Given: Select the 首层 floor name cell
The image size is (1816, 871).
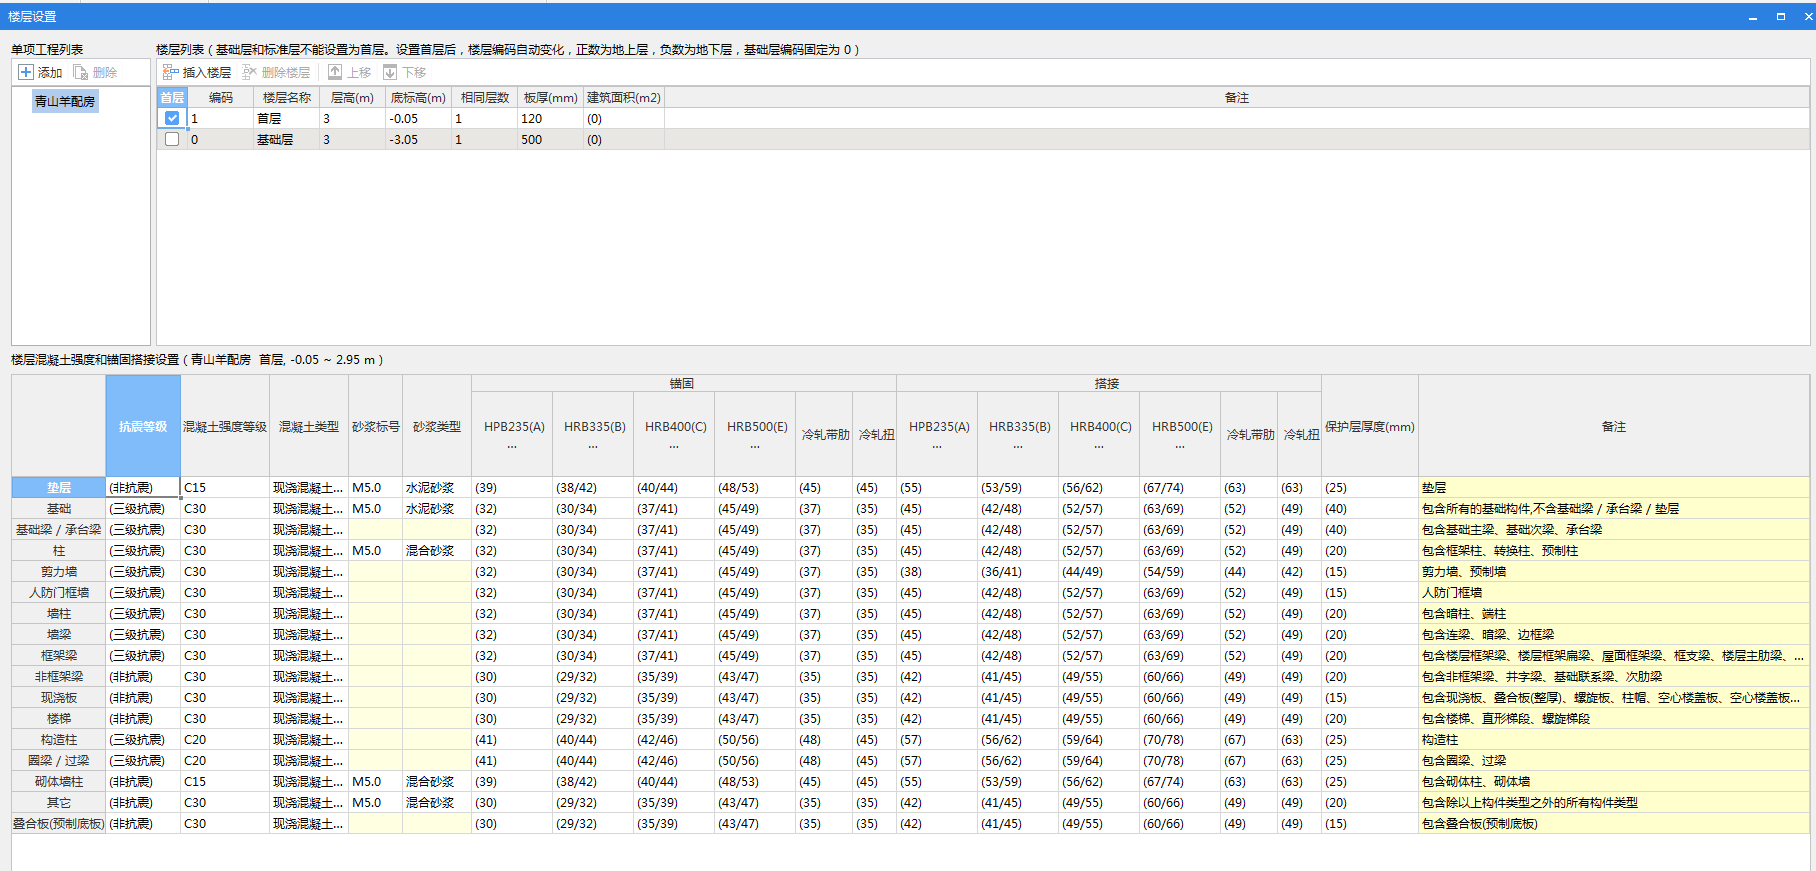Looking at the screenshot, I should tap(287, 118).
